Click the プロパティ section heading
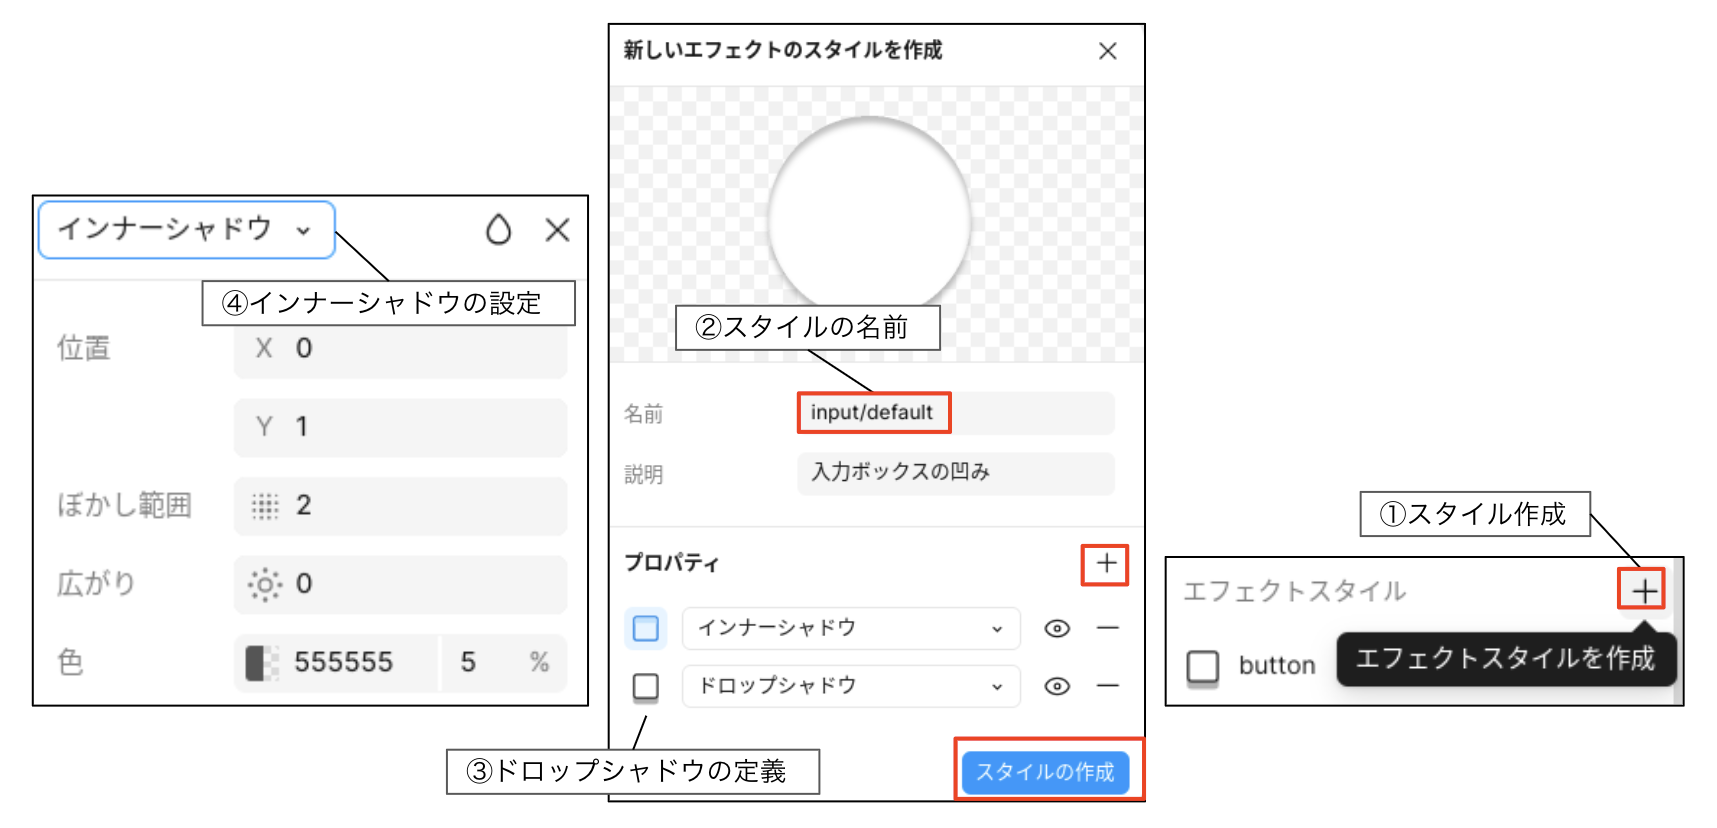The image size is (1717, 828). click(671, 564)
